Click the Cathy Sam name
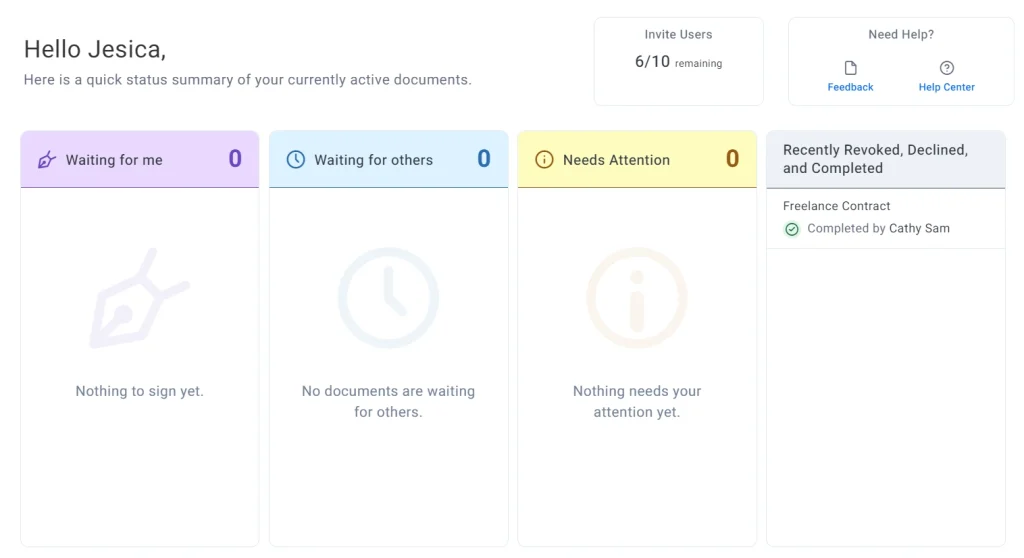The width and height of the screenshot is (1024, 558). [x=920, y=228]
